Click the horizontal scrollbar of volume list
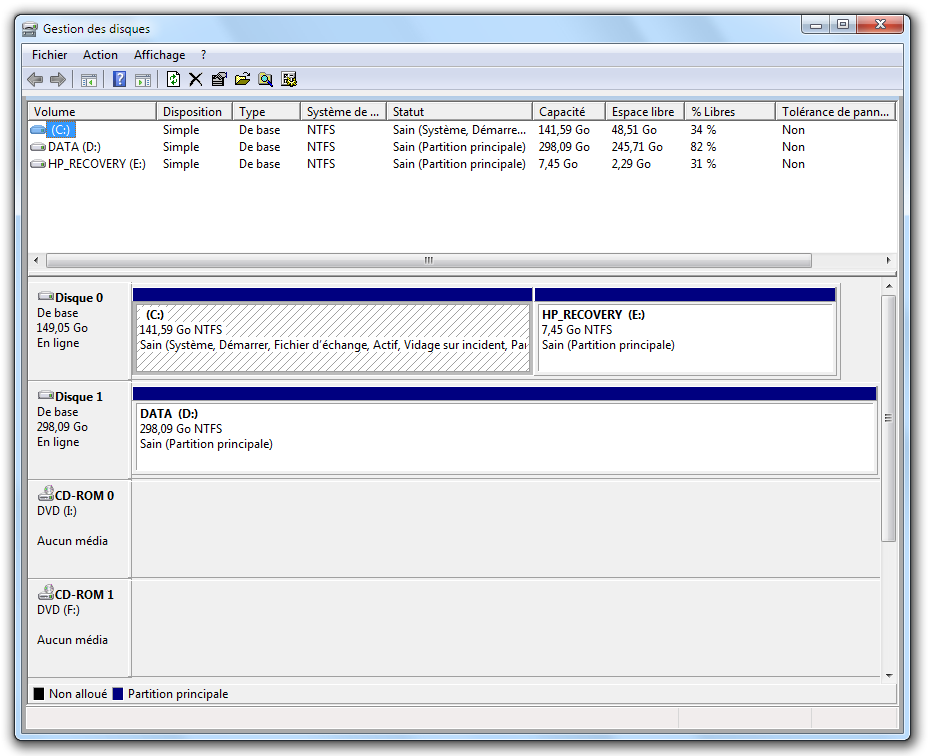Viewport: 929px width, 756px height. (x=428, y=260)
